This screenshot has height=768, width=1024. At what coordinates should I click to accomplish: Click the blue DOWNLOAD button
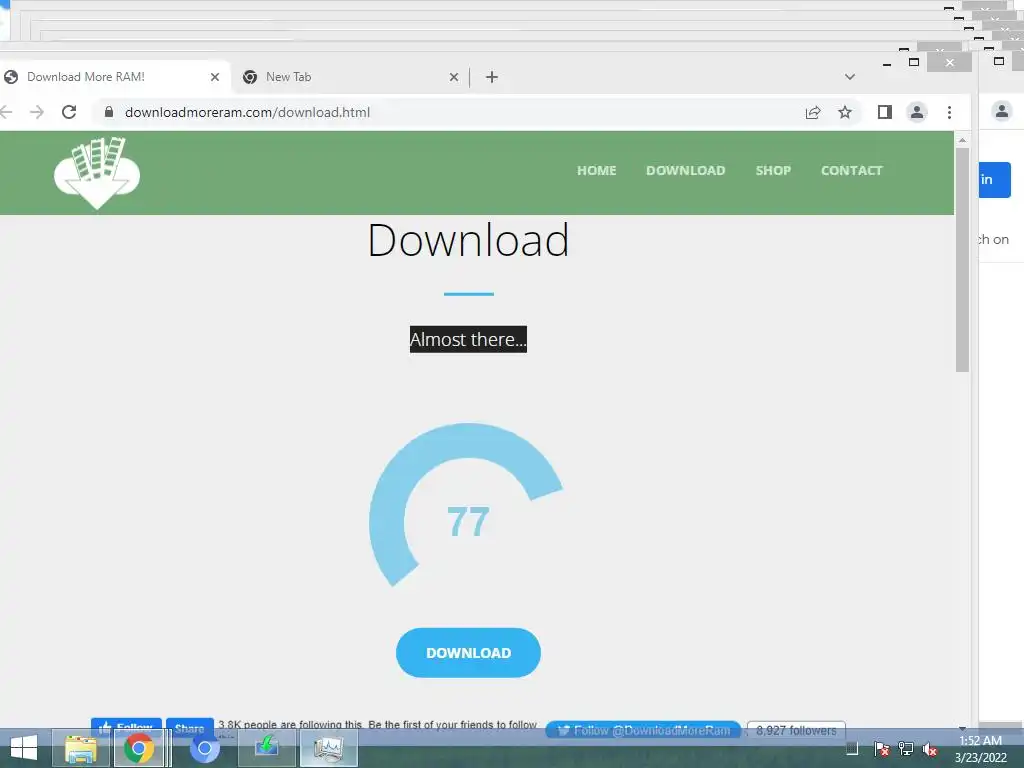click(x=468, y=652)
